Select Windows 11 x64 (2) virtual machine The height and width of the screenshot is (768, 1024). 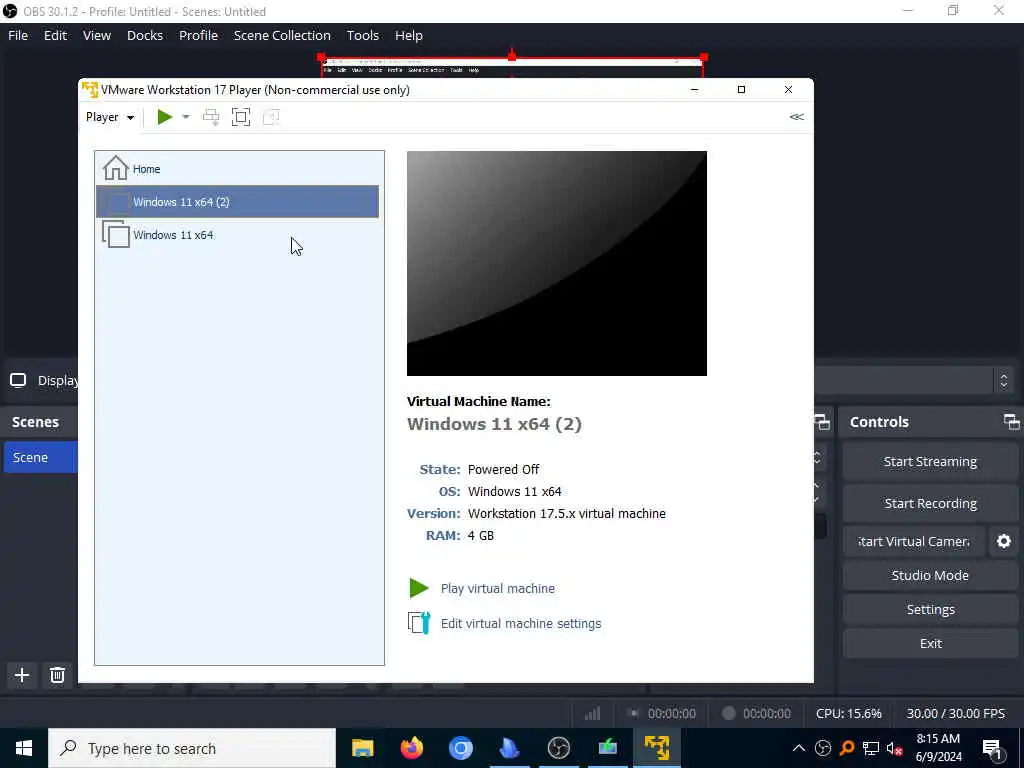[238, 202]
